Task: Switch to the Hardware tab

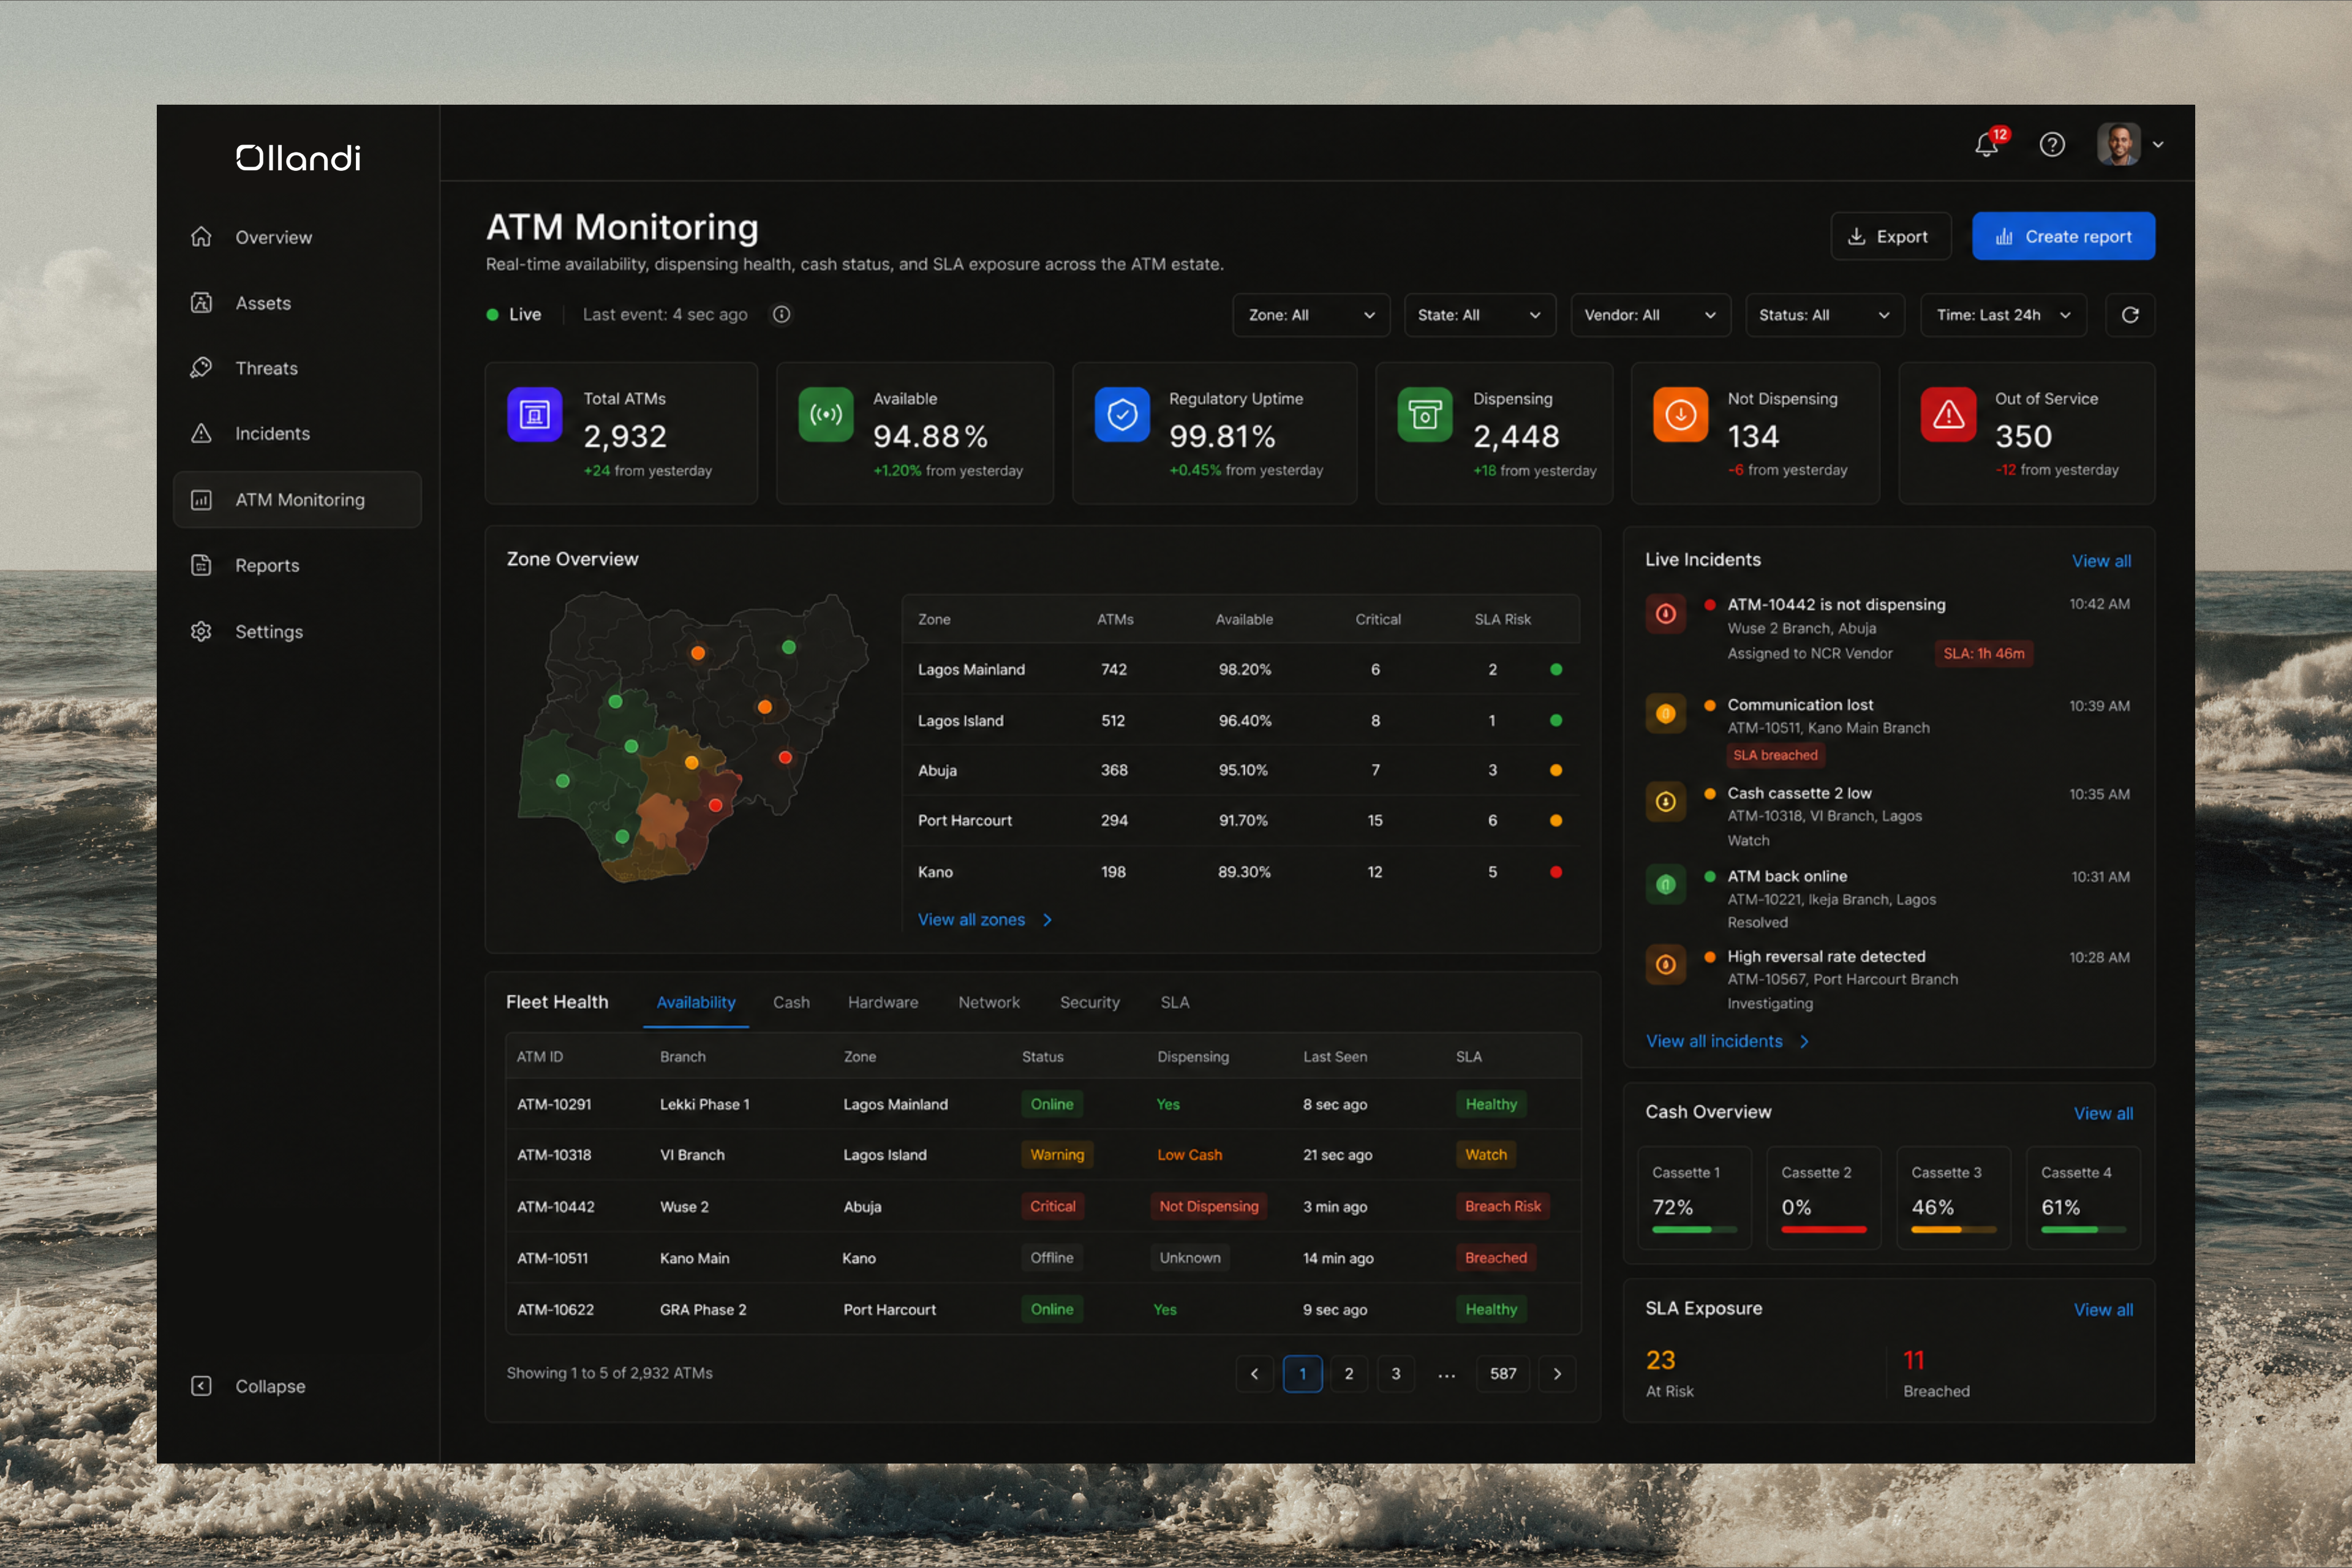Action: coord(883,1002)
